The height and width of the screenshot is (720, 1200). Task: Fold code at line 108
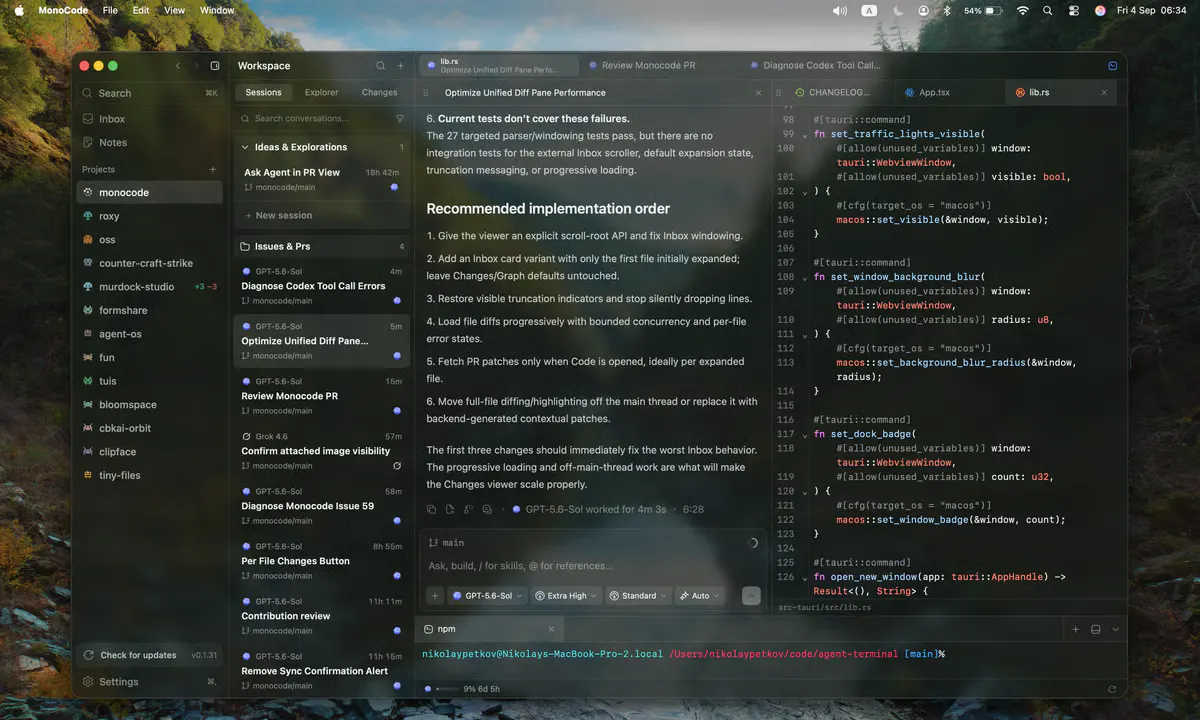[806, 277]
